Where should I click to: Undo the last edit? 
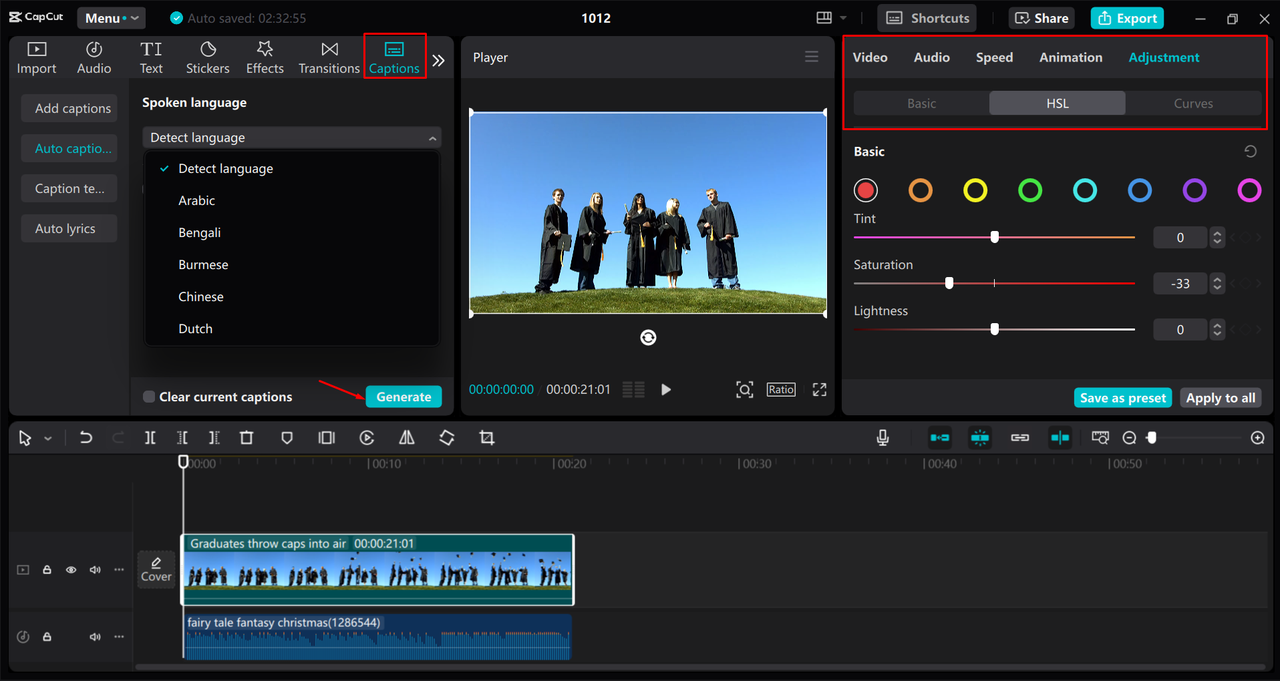(x=86, y=438)
